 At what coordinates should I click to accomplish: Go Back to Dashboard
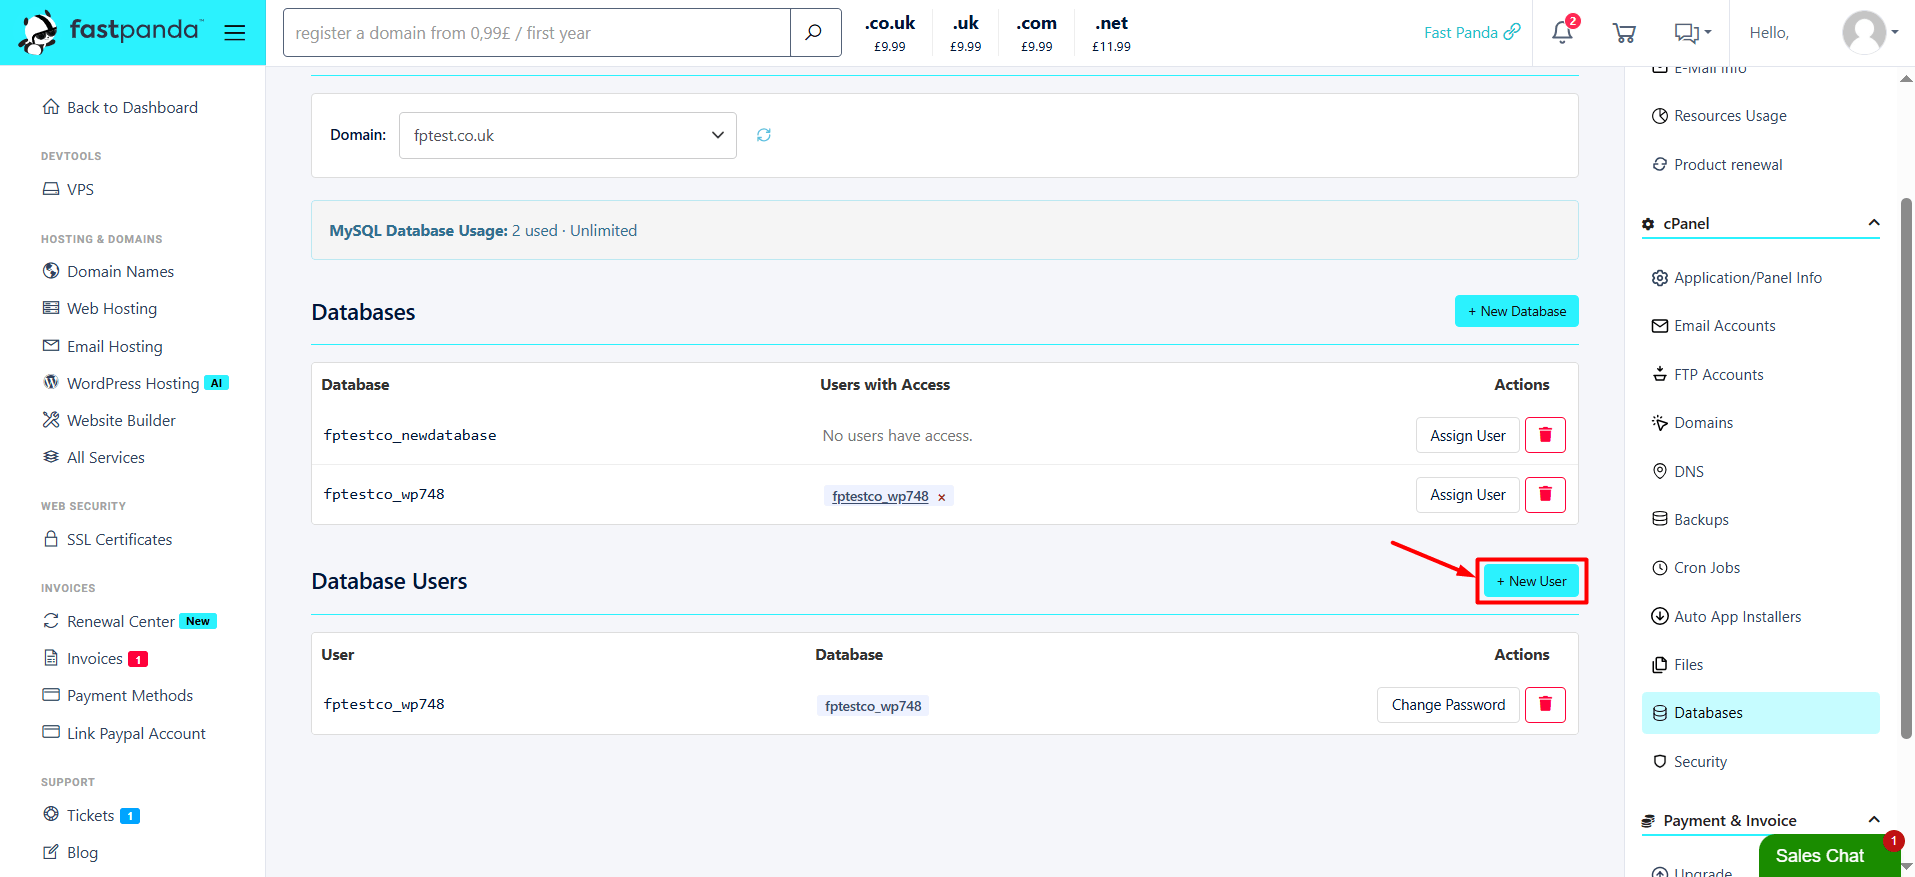pos(120,107)
